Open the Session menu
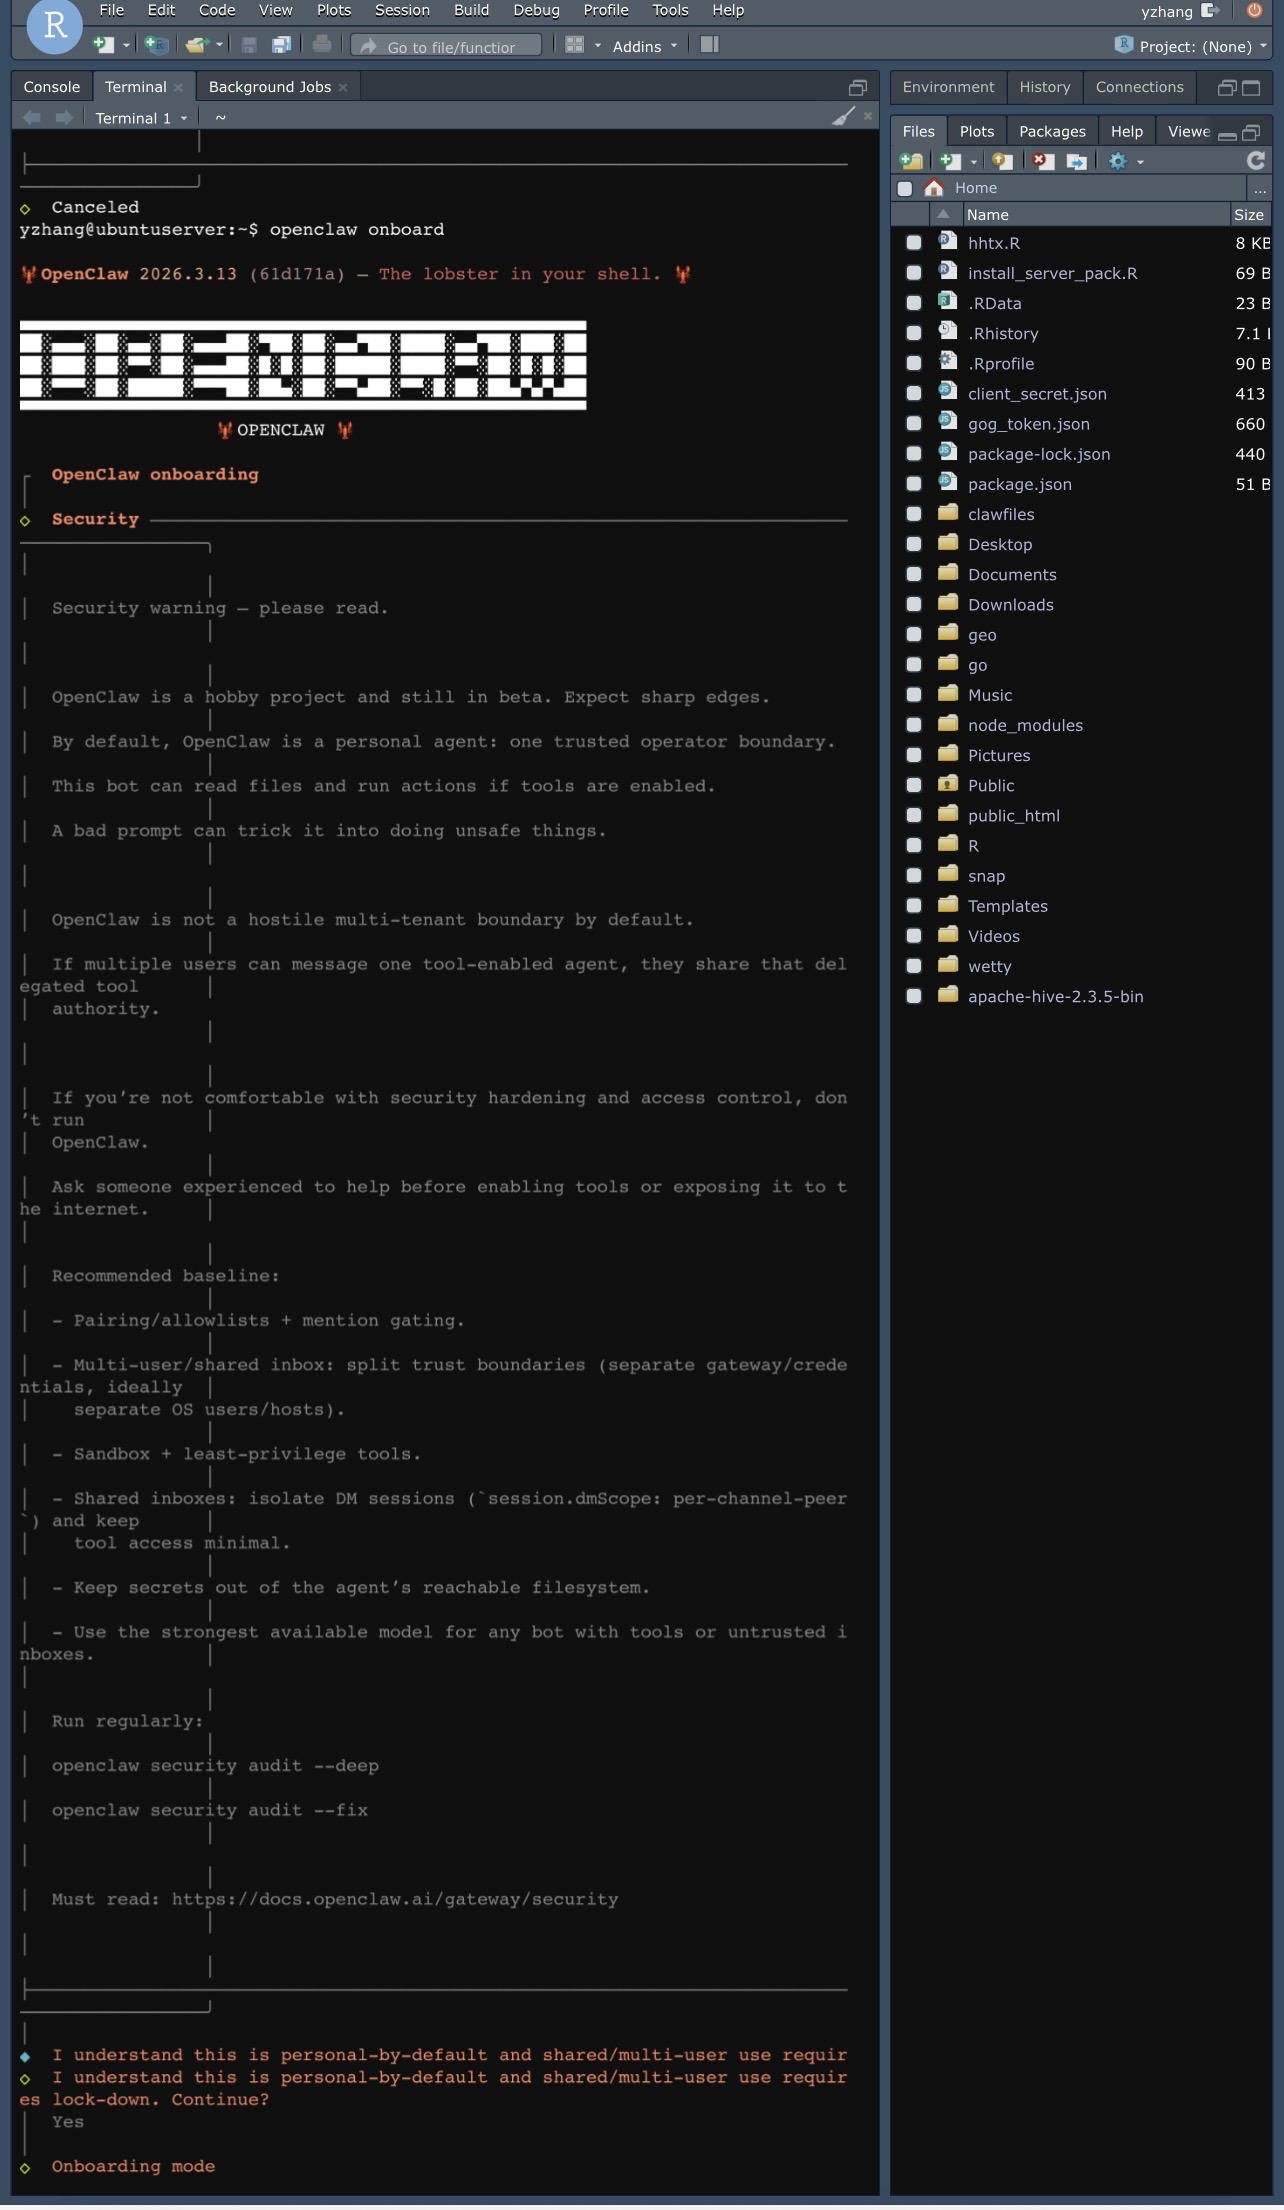 (x=402, y=10)
